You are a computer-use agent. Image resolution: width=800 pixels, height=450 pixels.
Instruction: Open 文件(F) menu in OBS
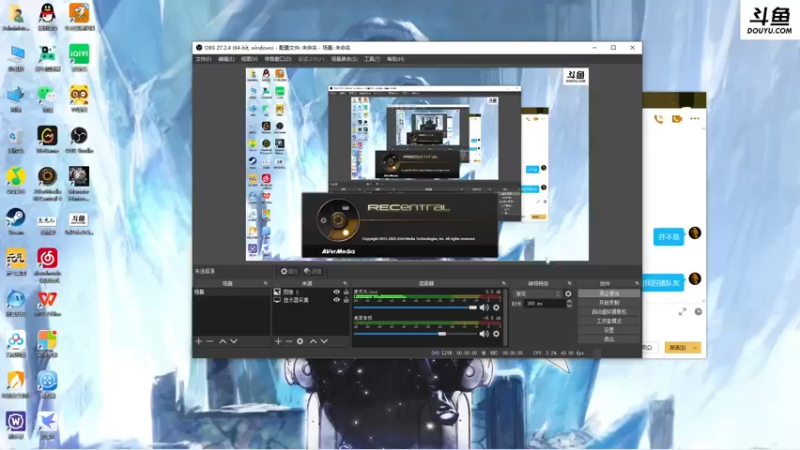point(203,59)
